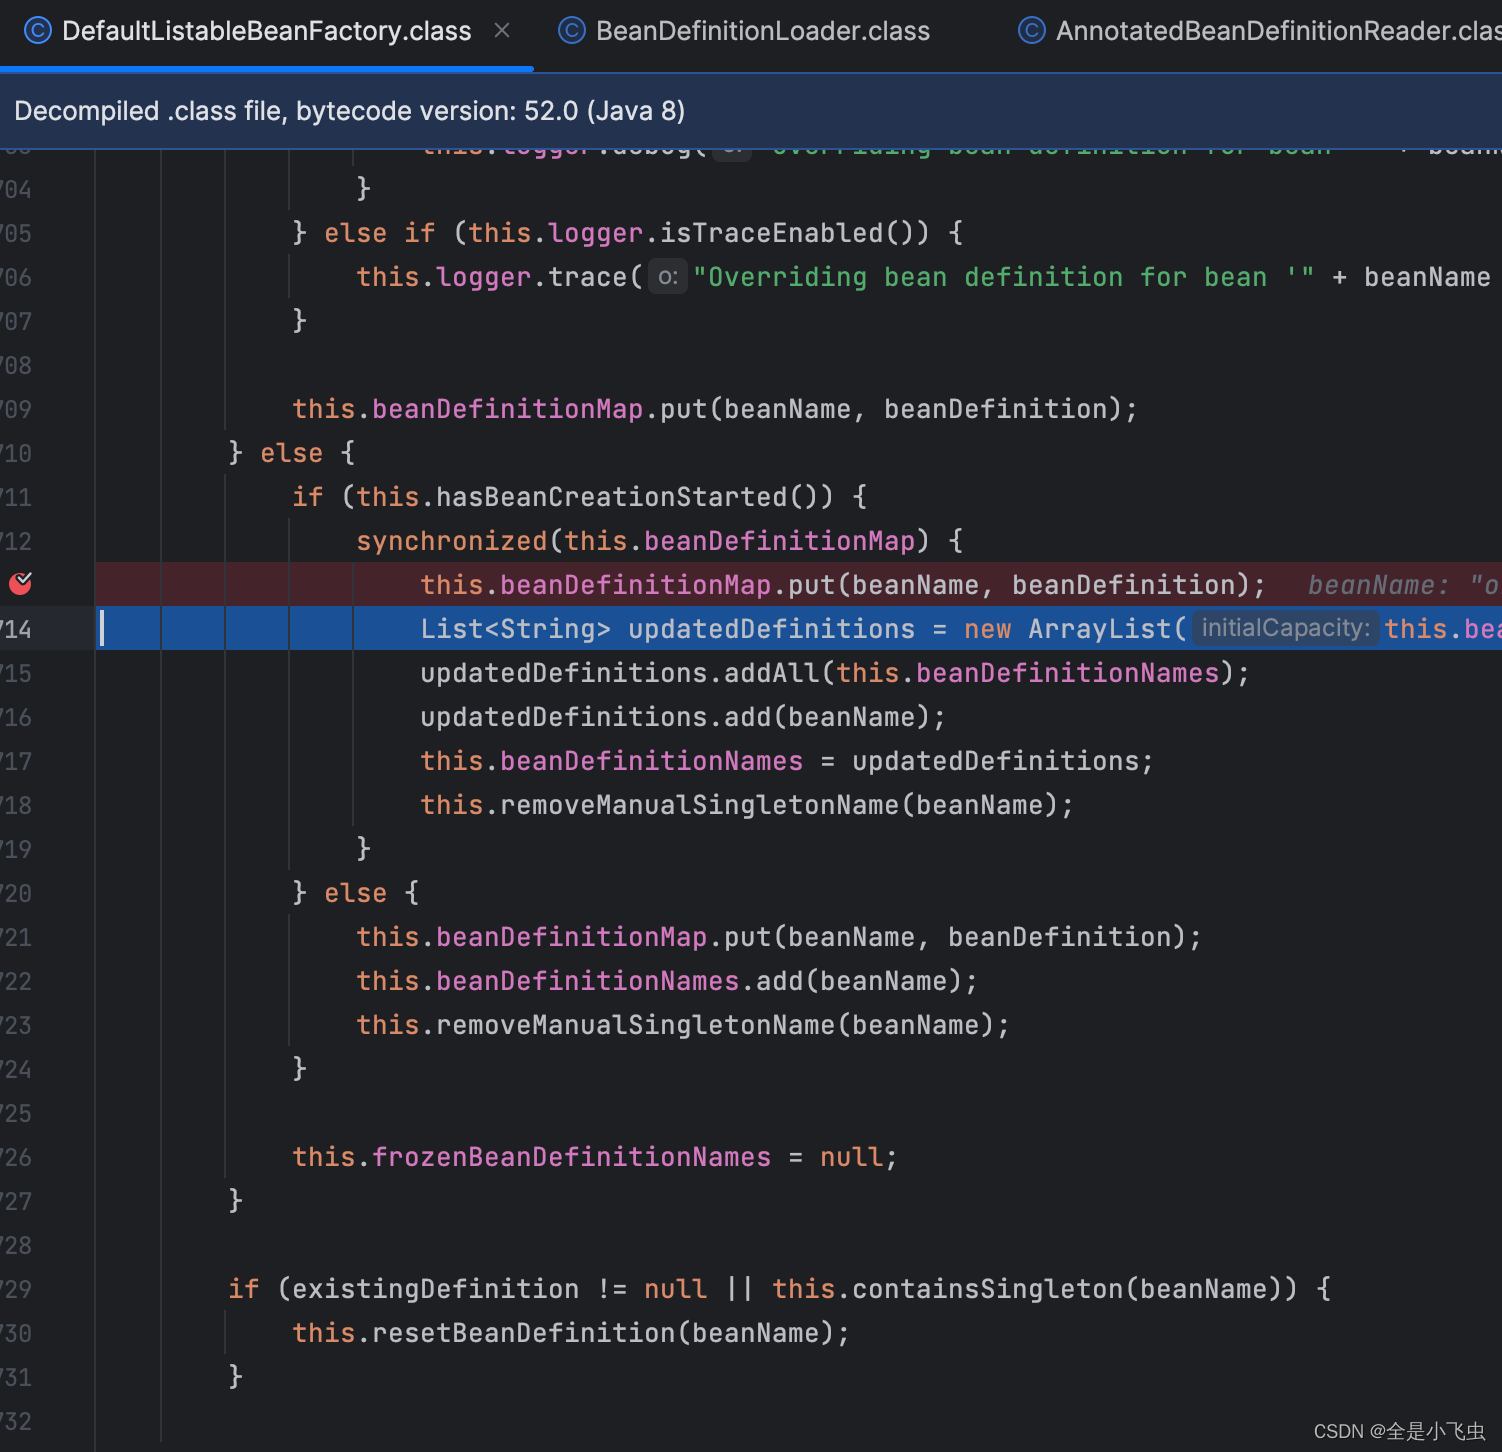This screenshot has width=1502, height=1452.
Task: Click the 'resetBeanDefinition' method call
Action: coord(524,1333)
